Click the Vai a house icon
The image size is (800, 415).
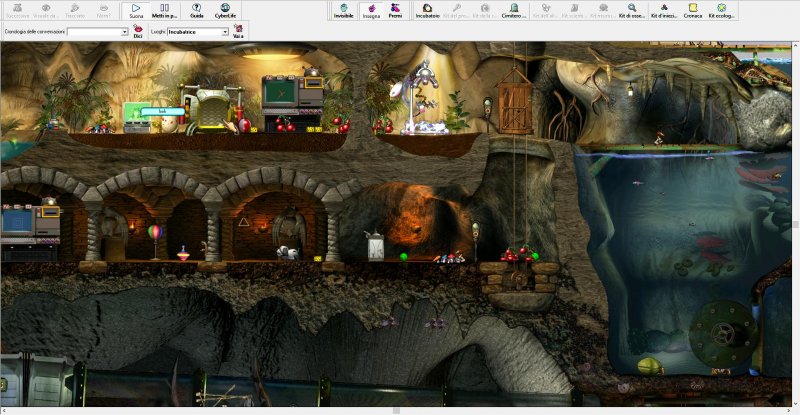pos(238,31)
